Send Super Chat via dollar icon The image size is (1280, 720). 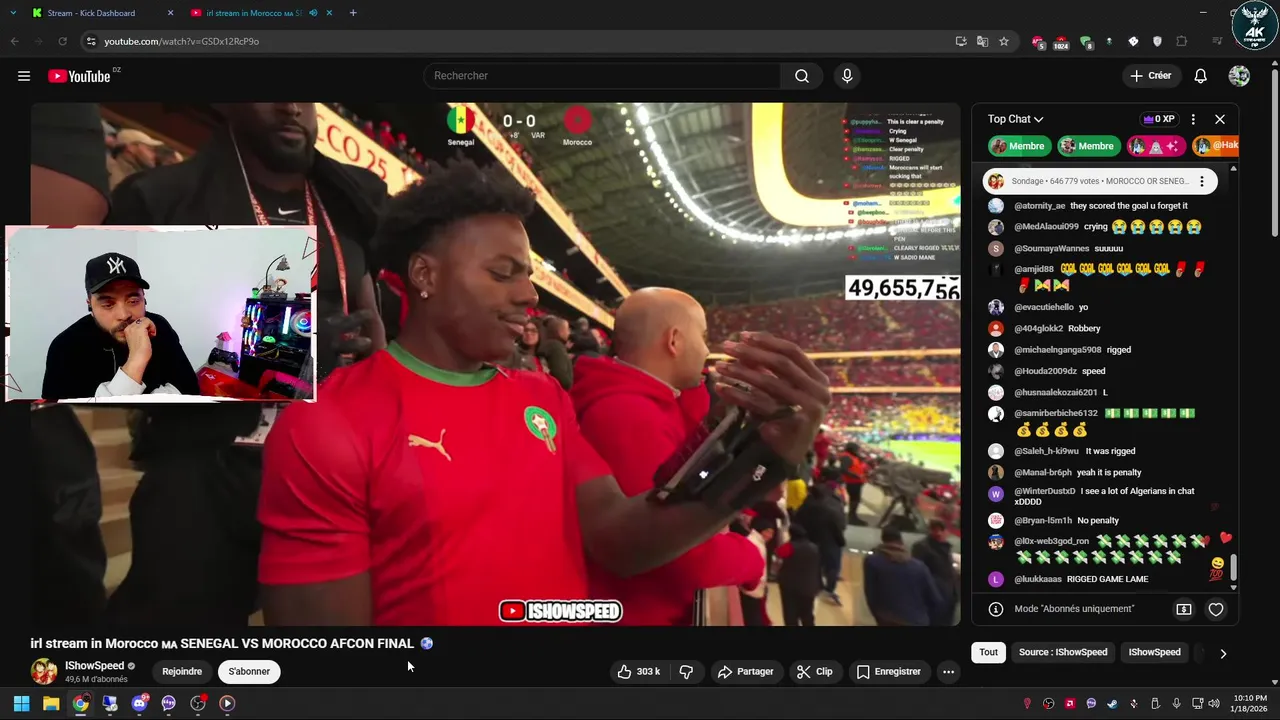1184,609
